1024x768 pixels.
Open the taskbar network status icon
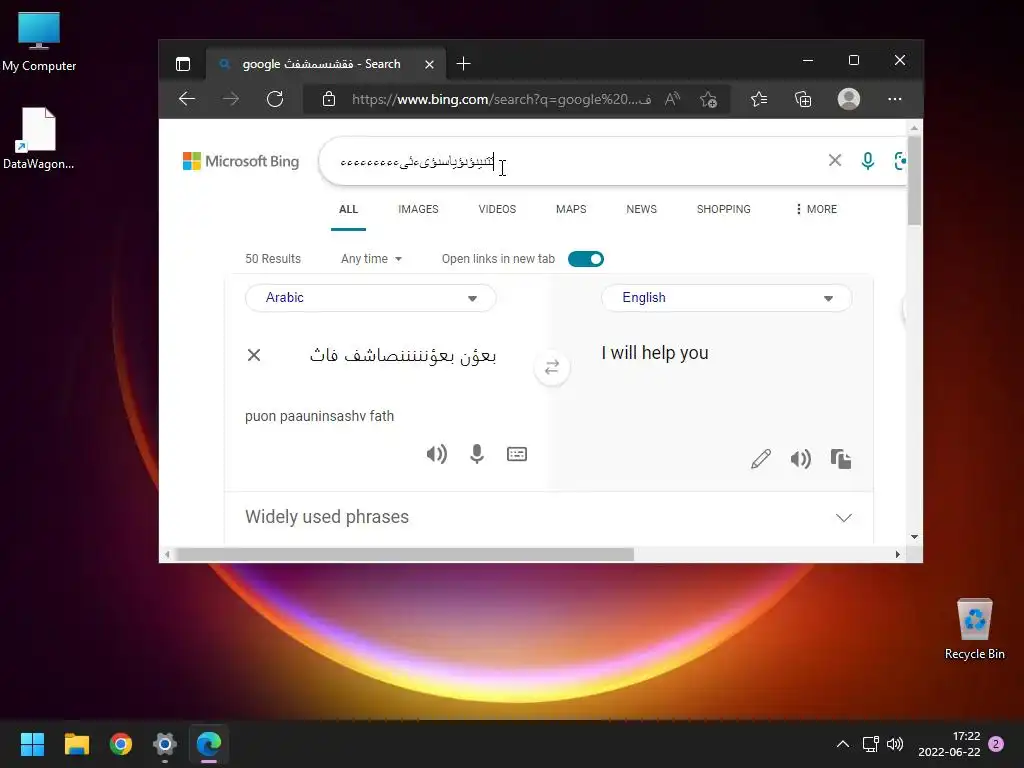click(x=871, y=744)
